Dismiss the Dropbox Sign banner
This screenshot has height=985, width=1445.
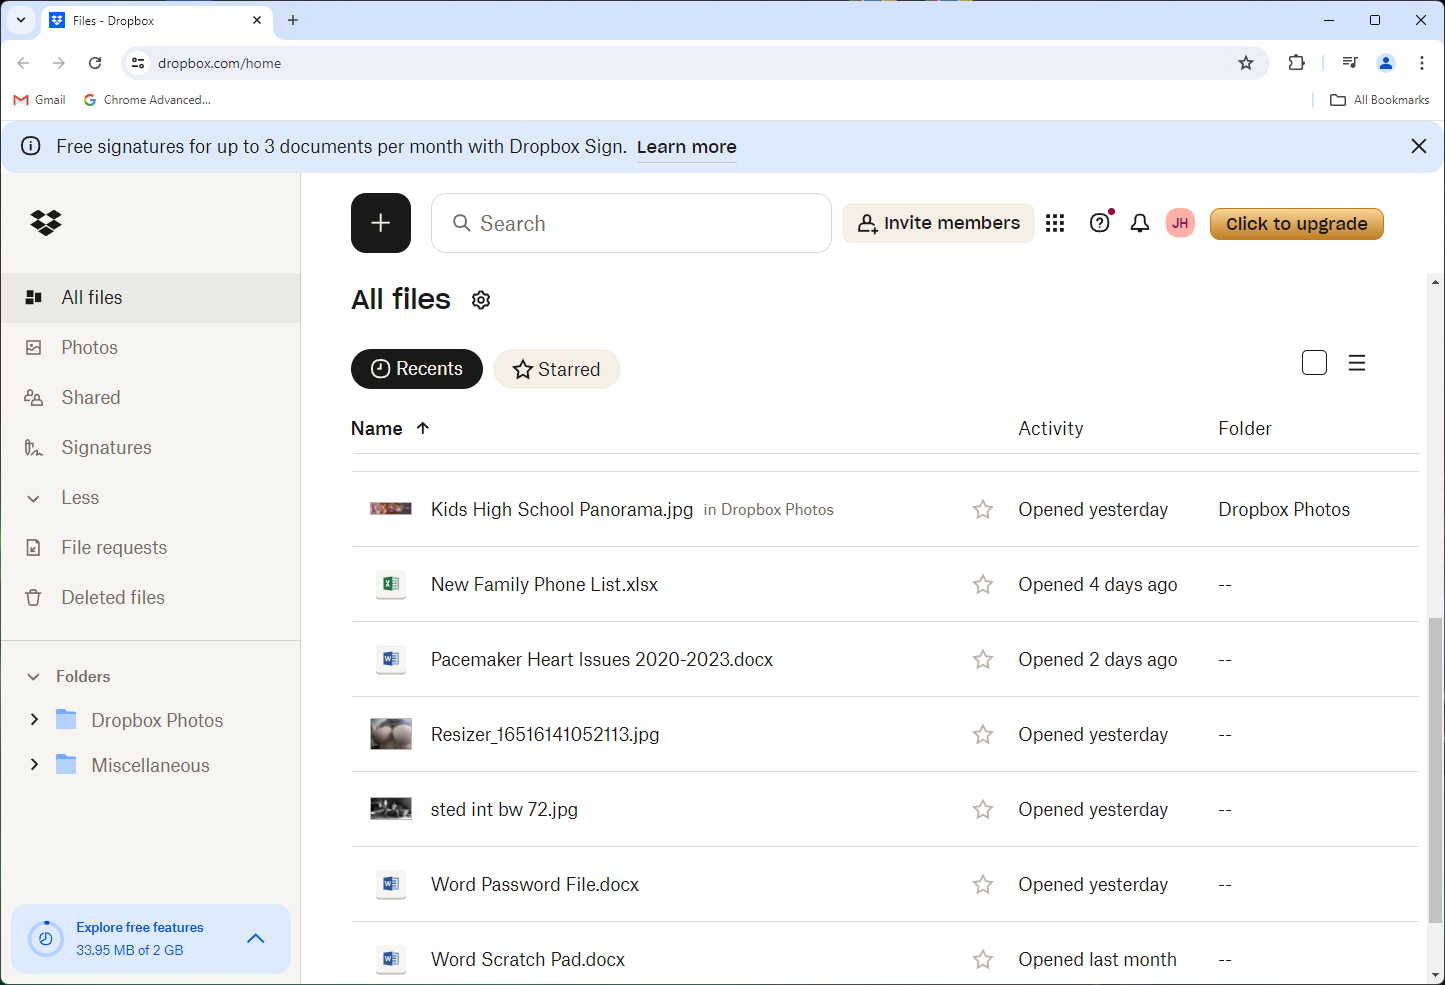point(1419,146)
